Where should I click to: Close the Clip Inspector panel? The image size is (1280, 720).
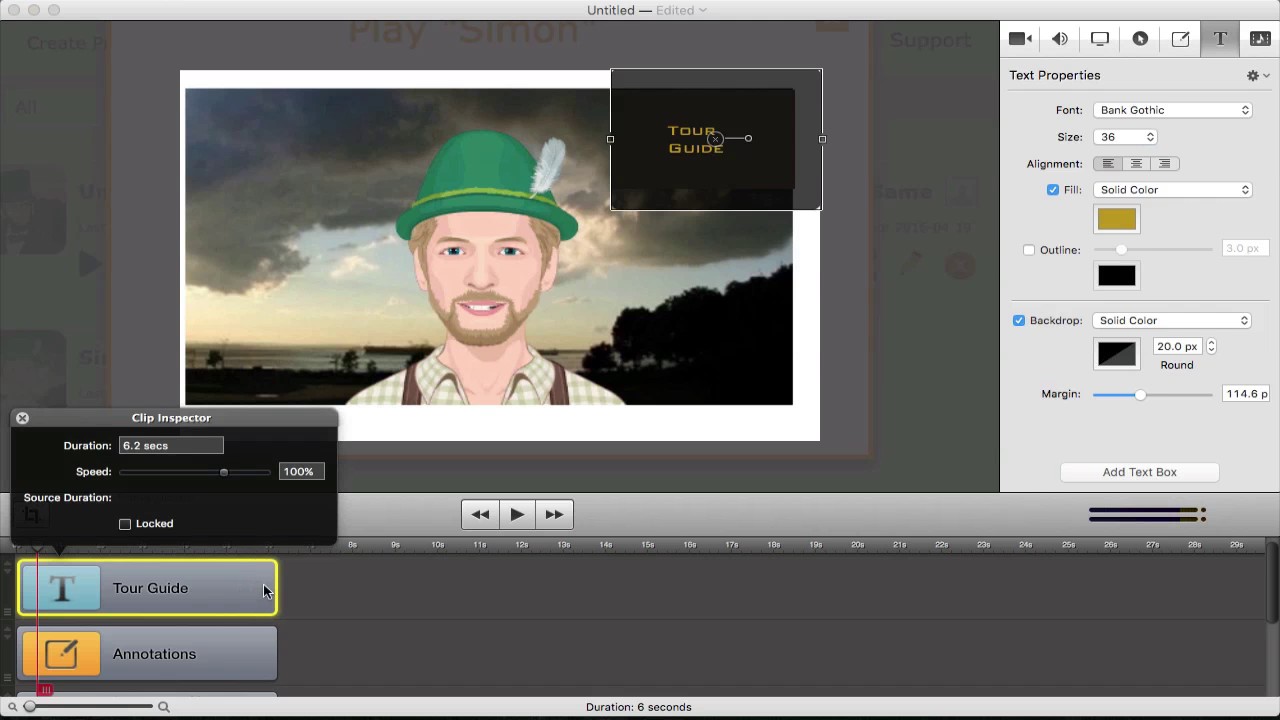[22, 418]
